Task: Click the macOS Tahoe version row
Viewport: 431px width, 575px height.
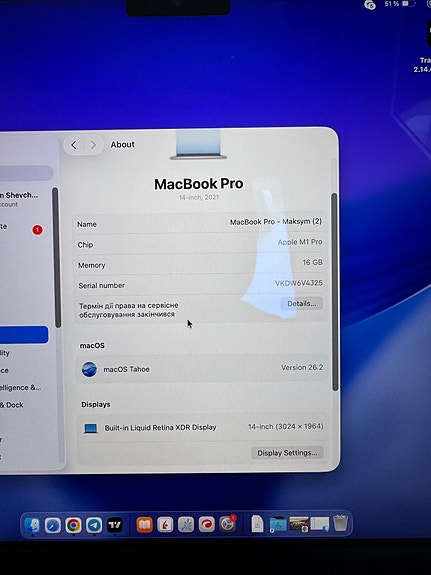Action: pos(202,369)
